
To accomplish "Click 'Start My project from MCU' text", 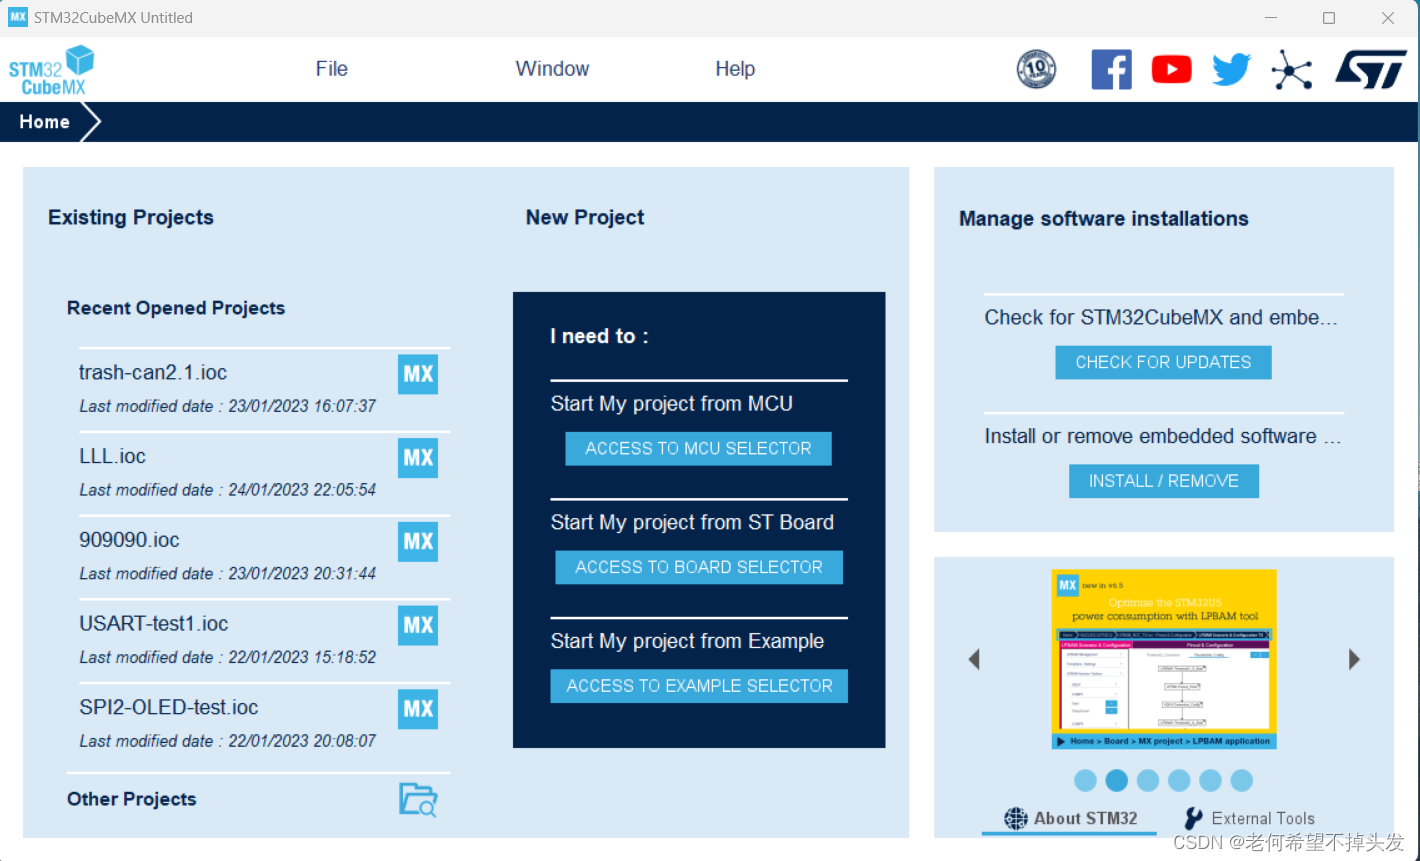I will point(671,404).
